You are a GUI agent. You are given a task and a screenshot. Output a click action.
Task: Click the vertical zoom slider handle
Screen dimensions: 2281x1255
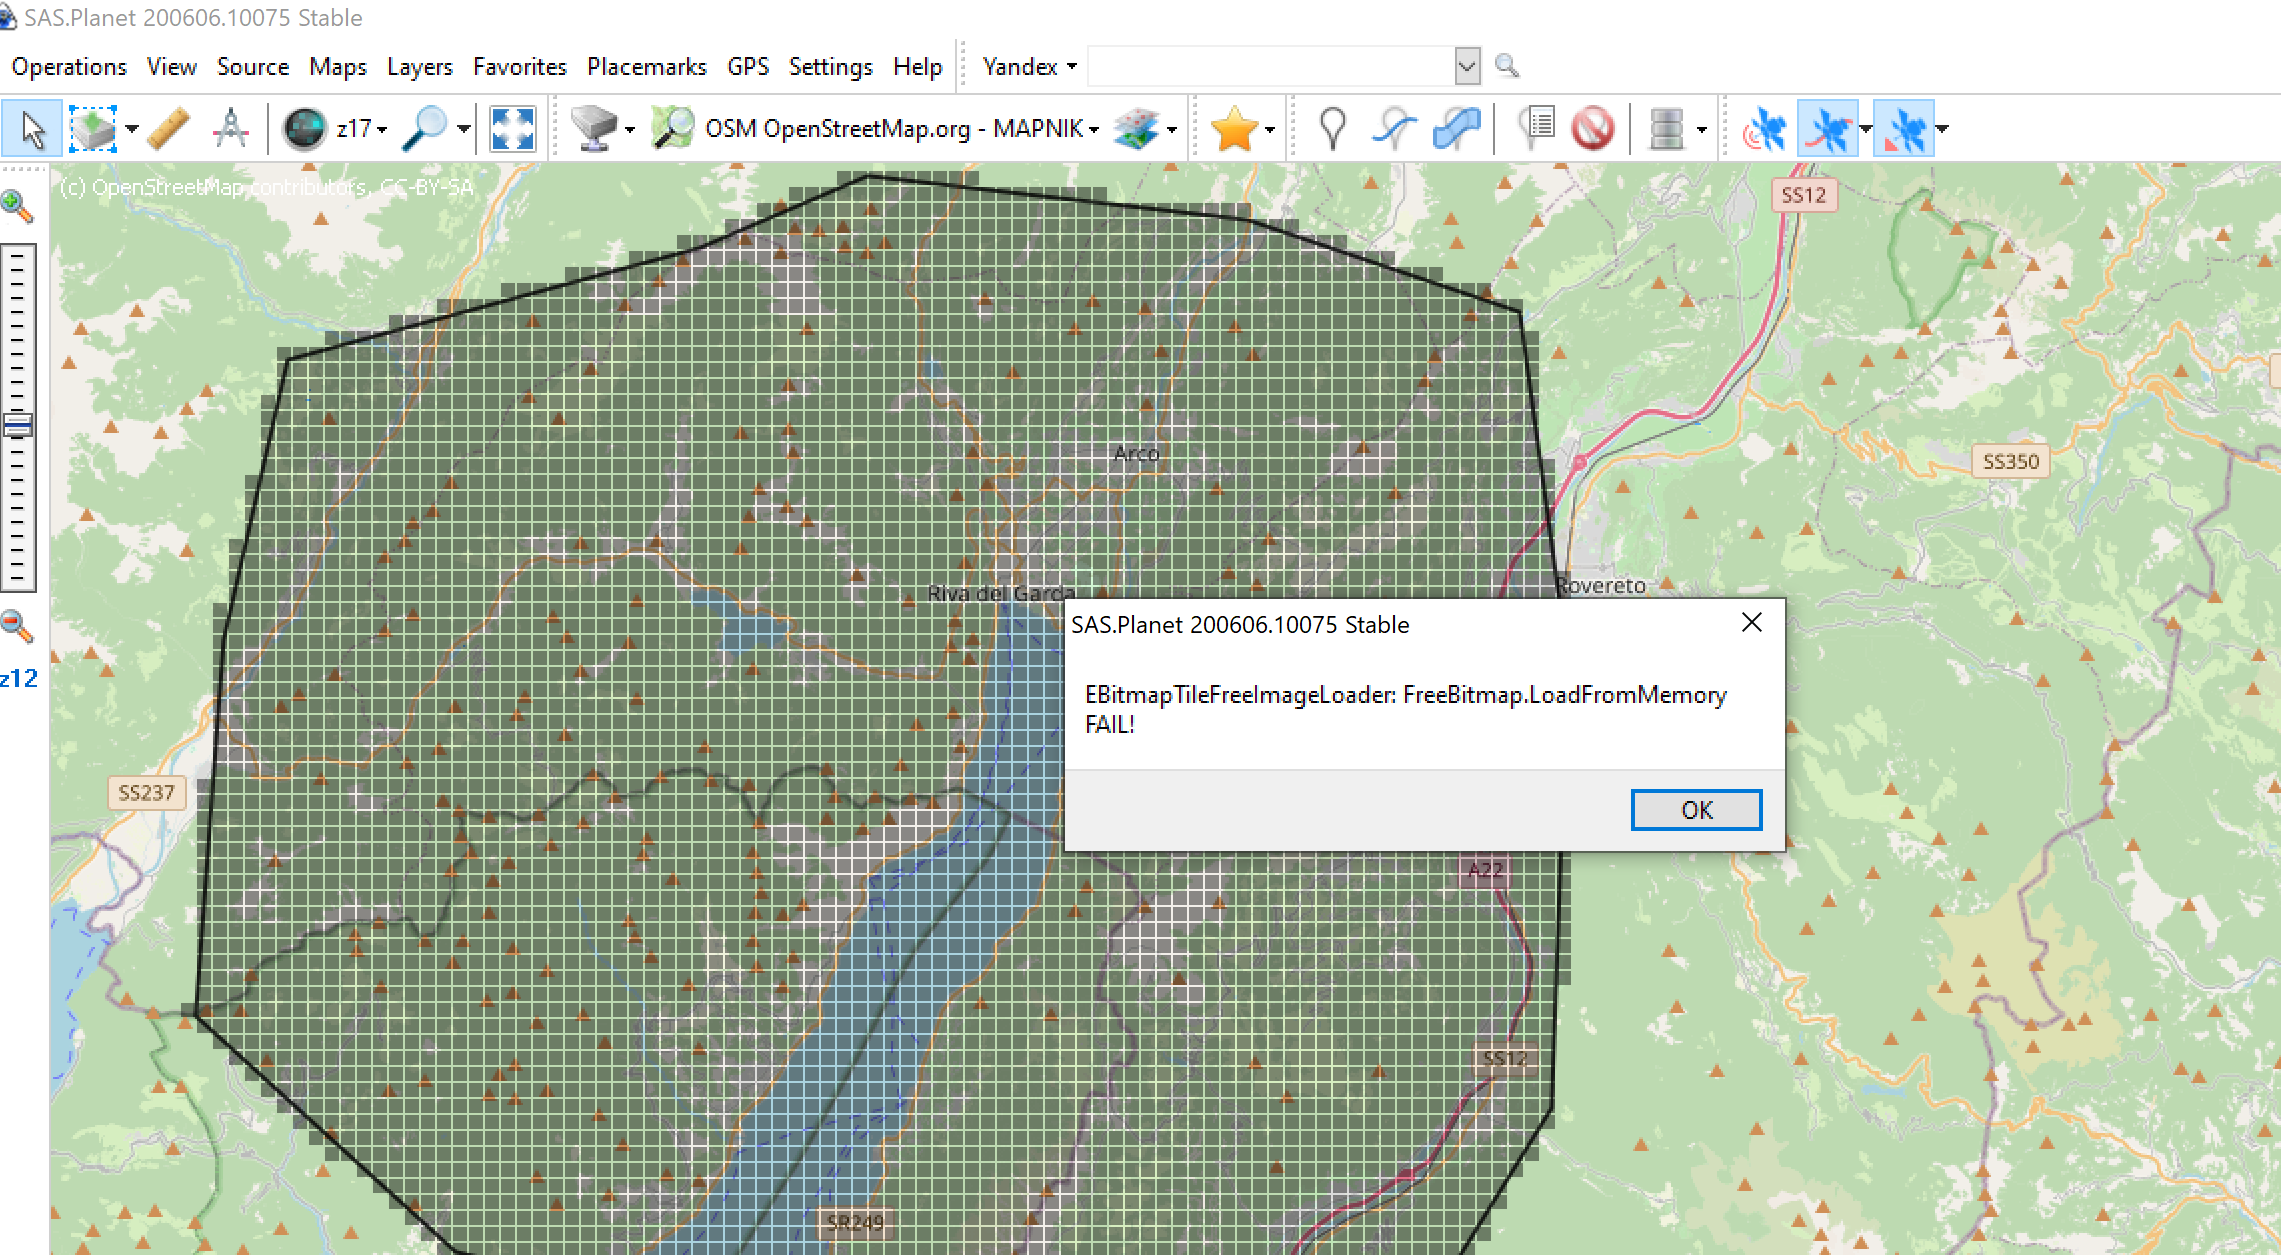(x=18, y=426)
